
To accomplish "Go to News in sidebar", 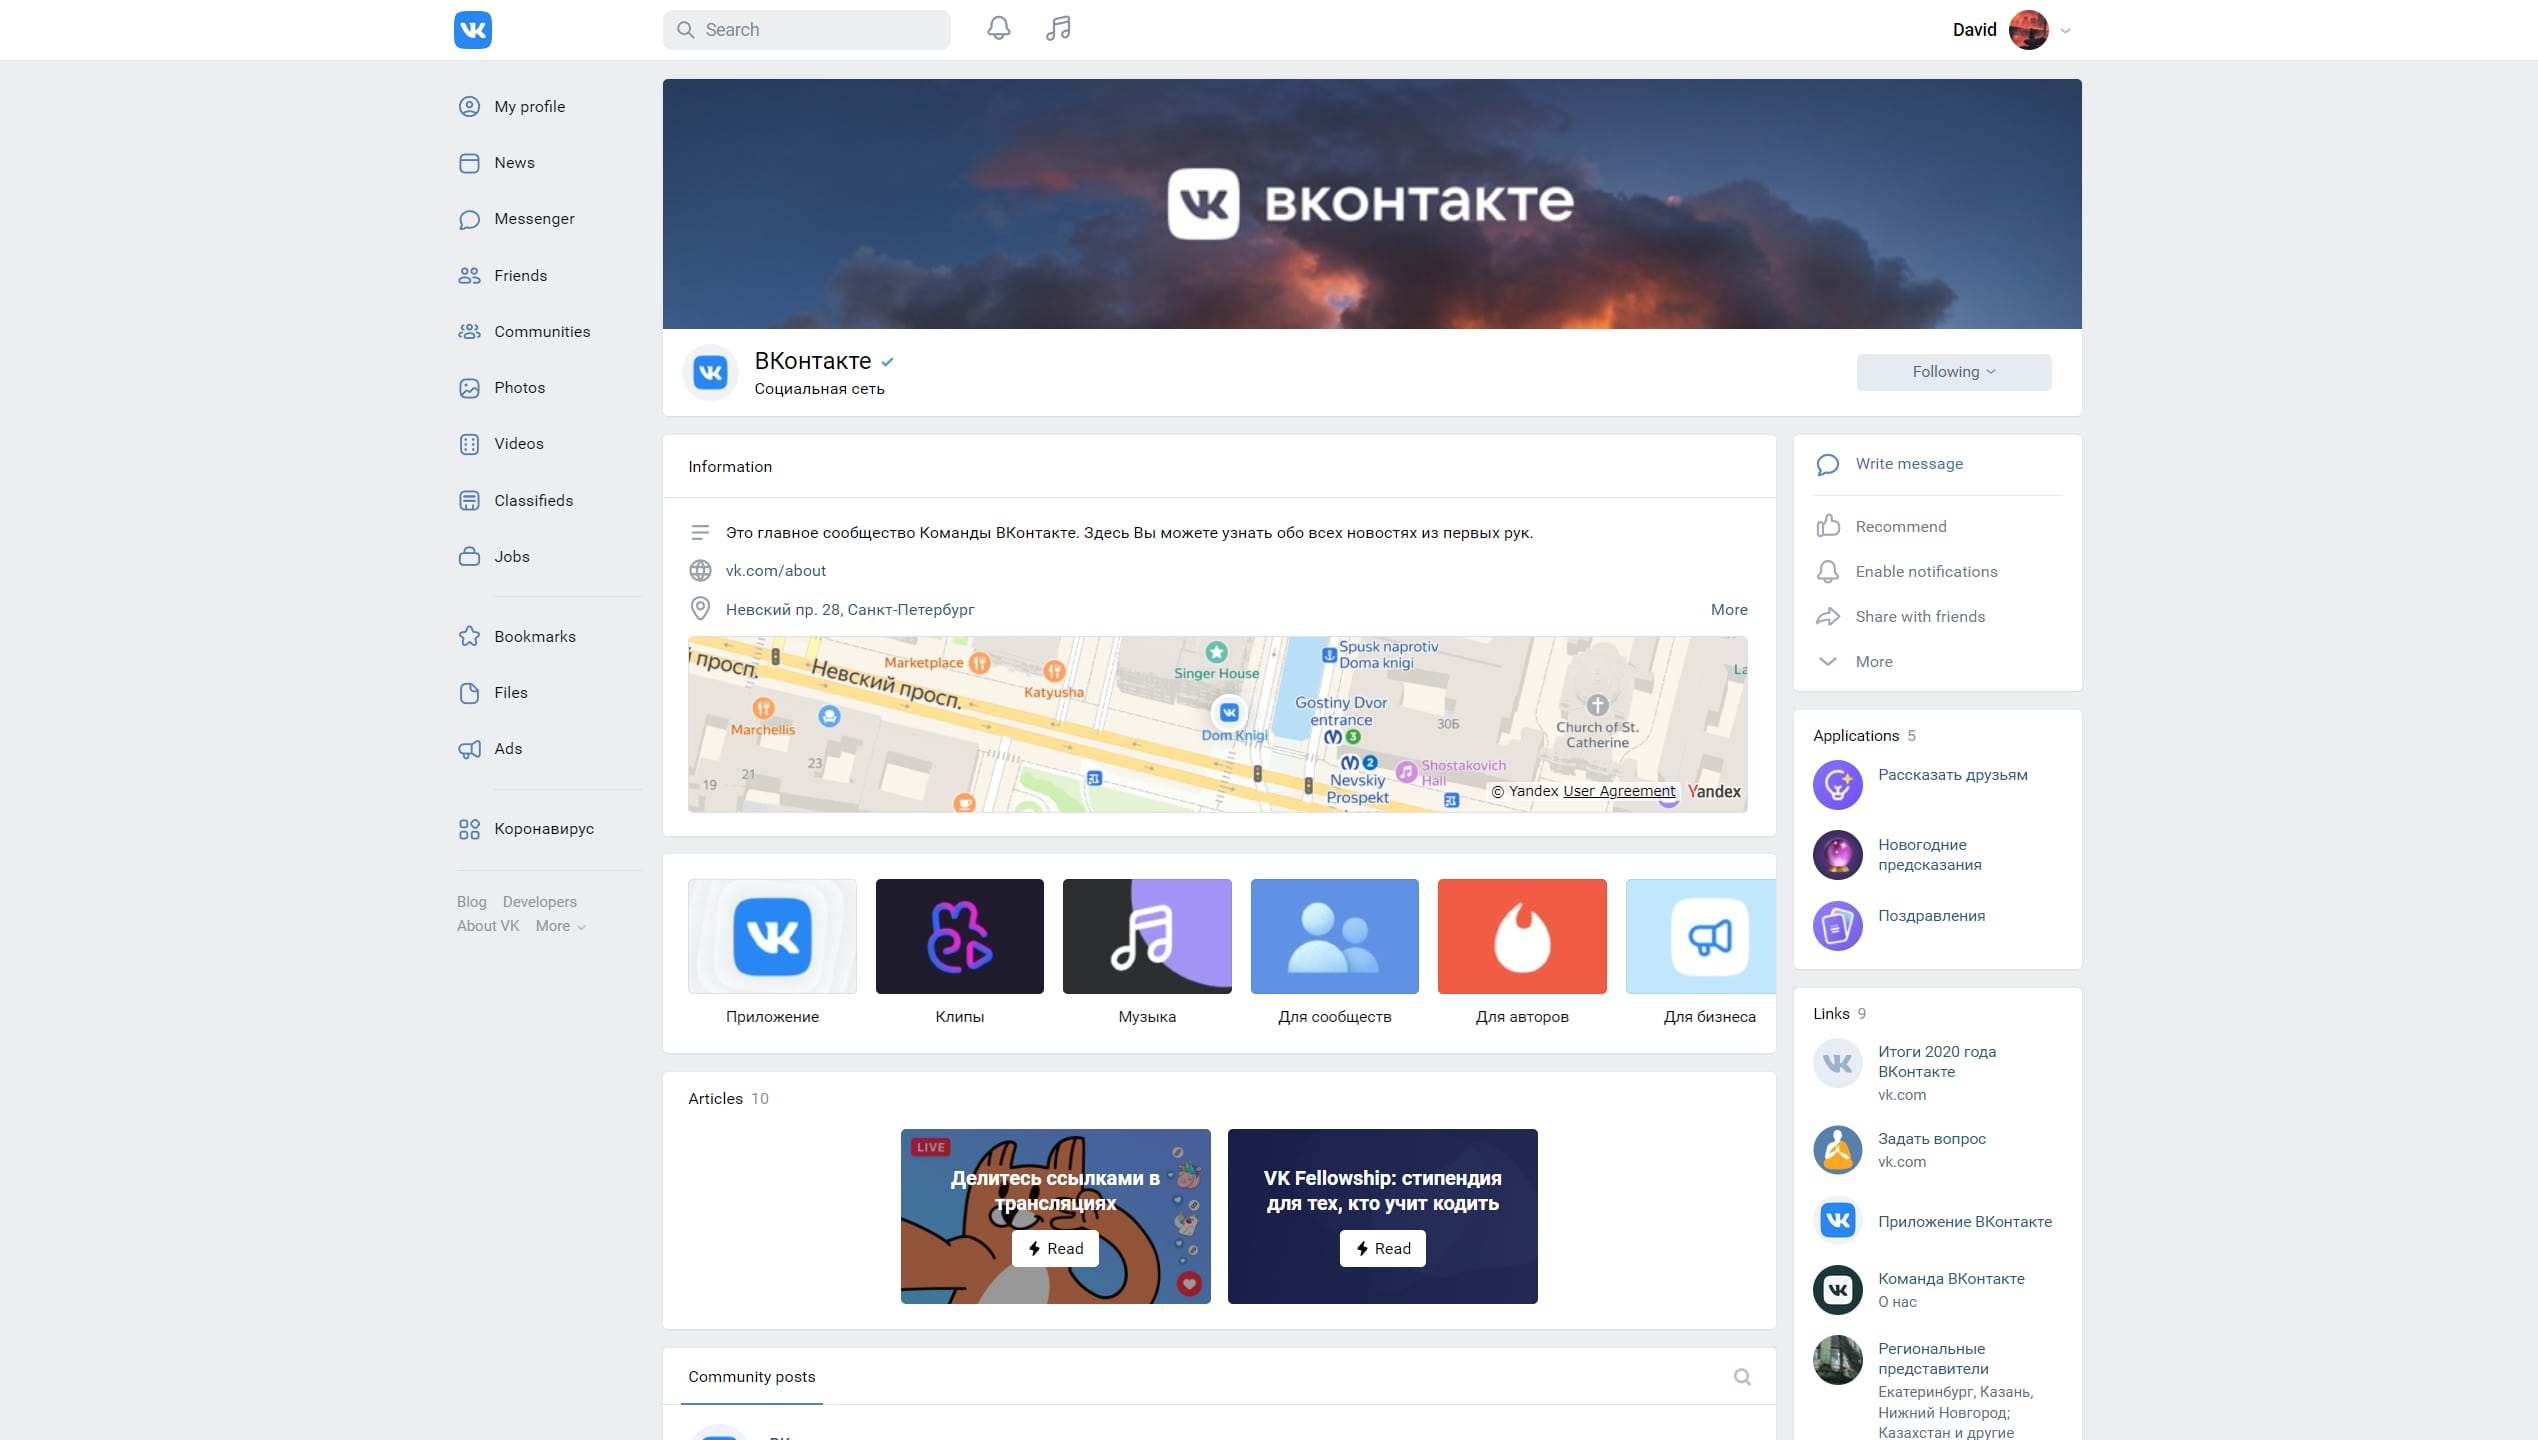I will [x=514, y=163].
